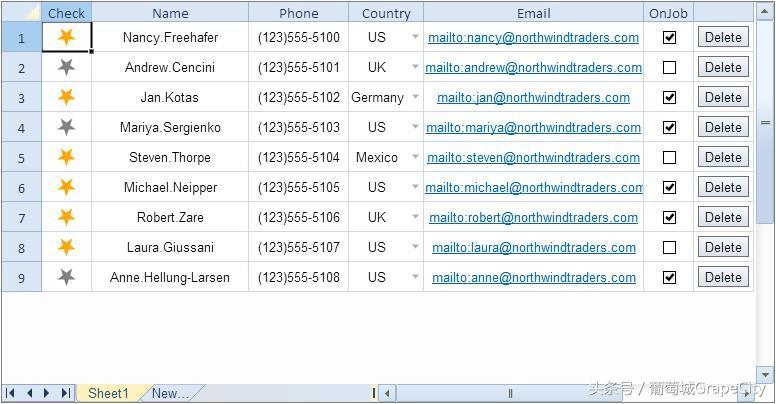This screenshot has height=404, width=776.
Task: Check OnJob for Steven.Thorpe
Action: click(669, 157)
